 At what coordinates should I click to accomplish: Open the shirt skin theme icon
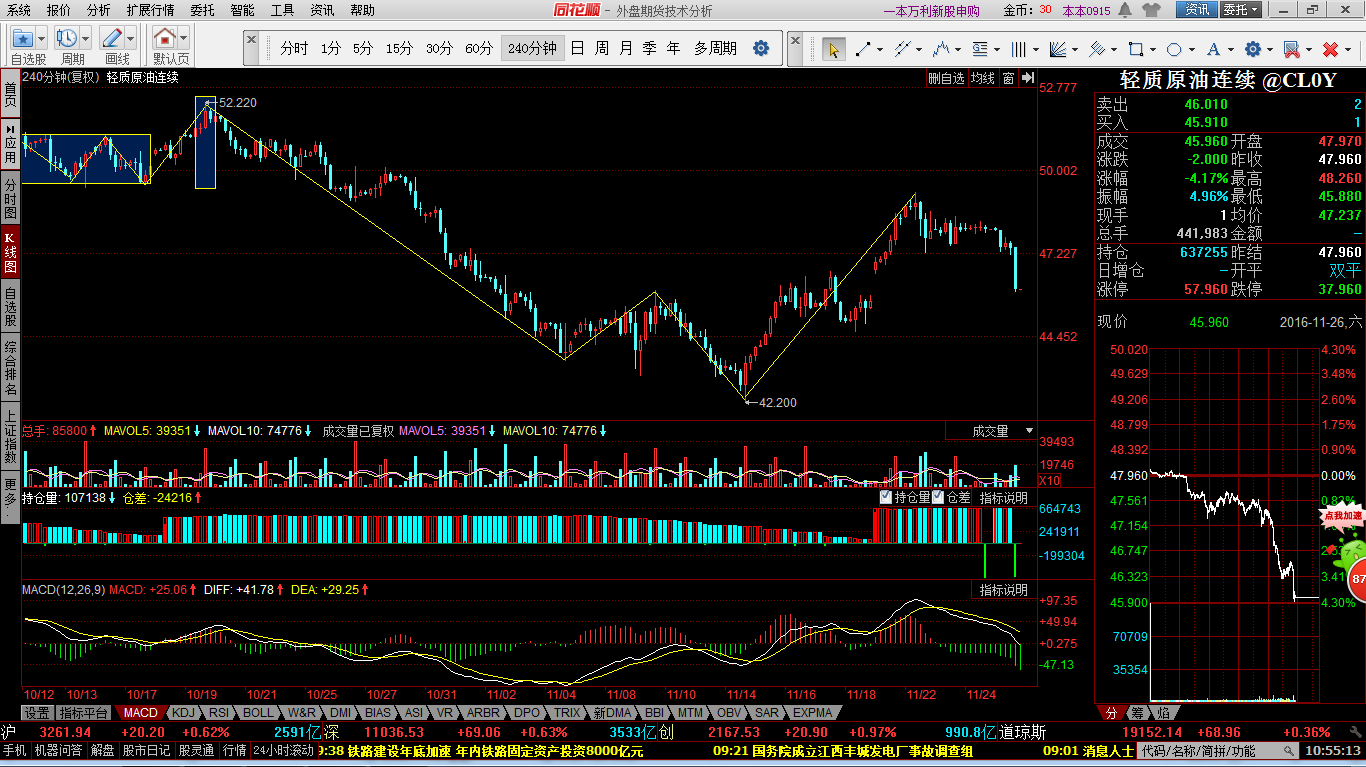click(x=1152, y=10)
